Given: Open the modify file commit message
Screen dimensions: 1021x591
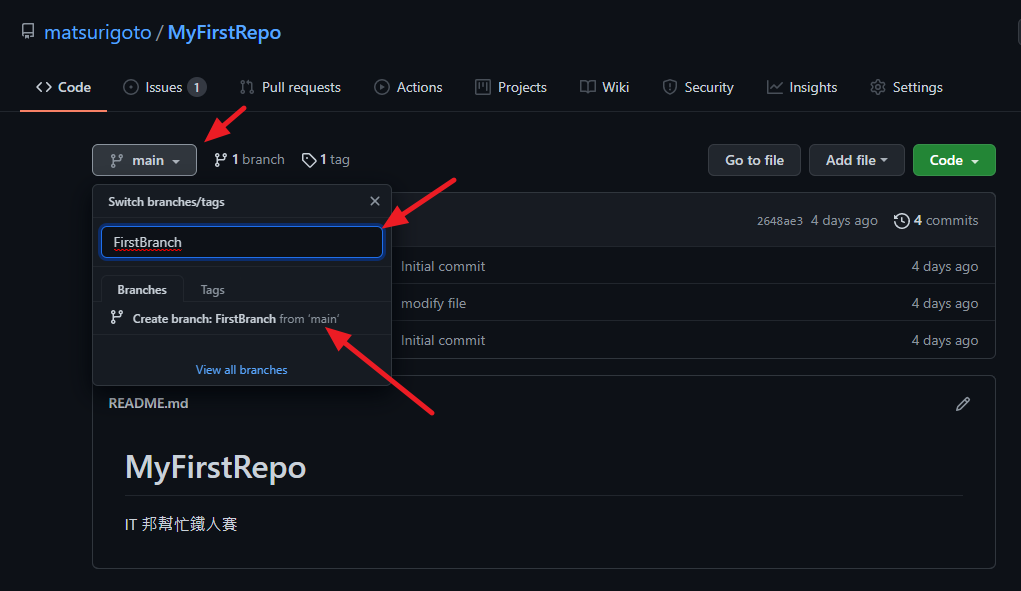Looking at the screenshot, I should [434, 303].
